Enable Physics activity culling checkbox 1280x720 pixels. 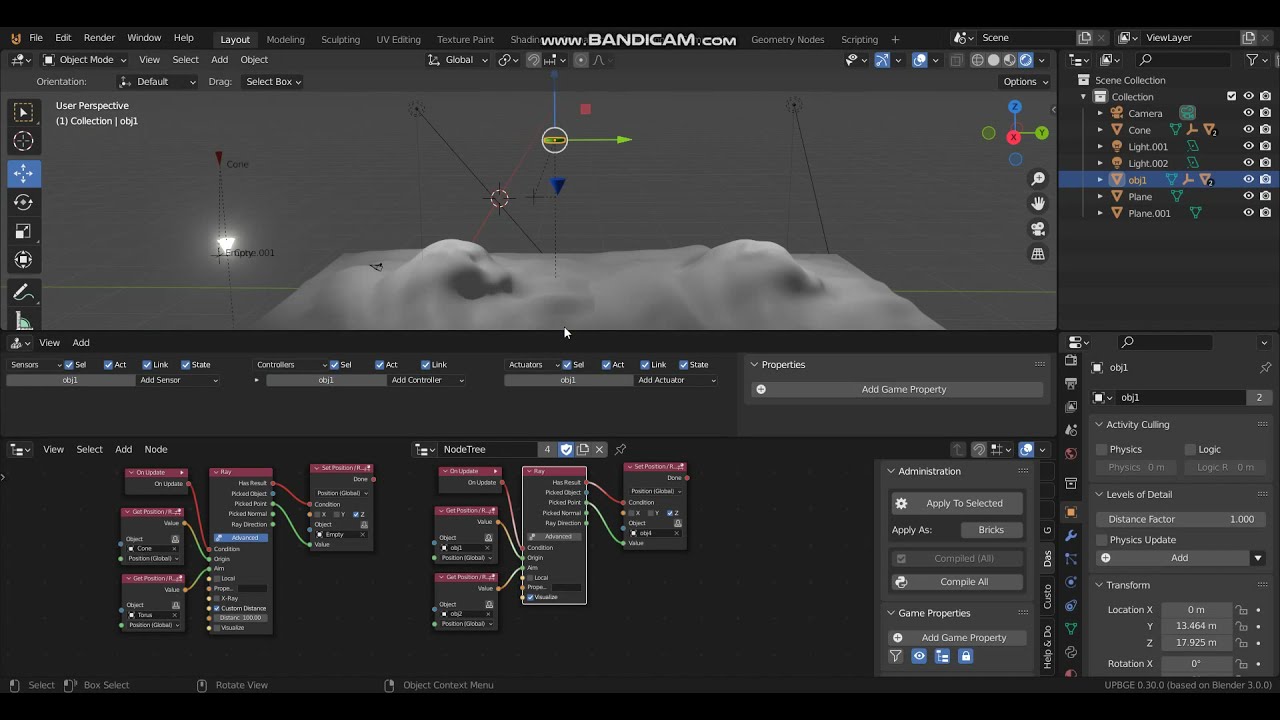point(1102,450)
